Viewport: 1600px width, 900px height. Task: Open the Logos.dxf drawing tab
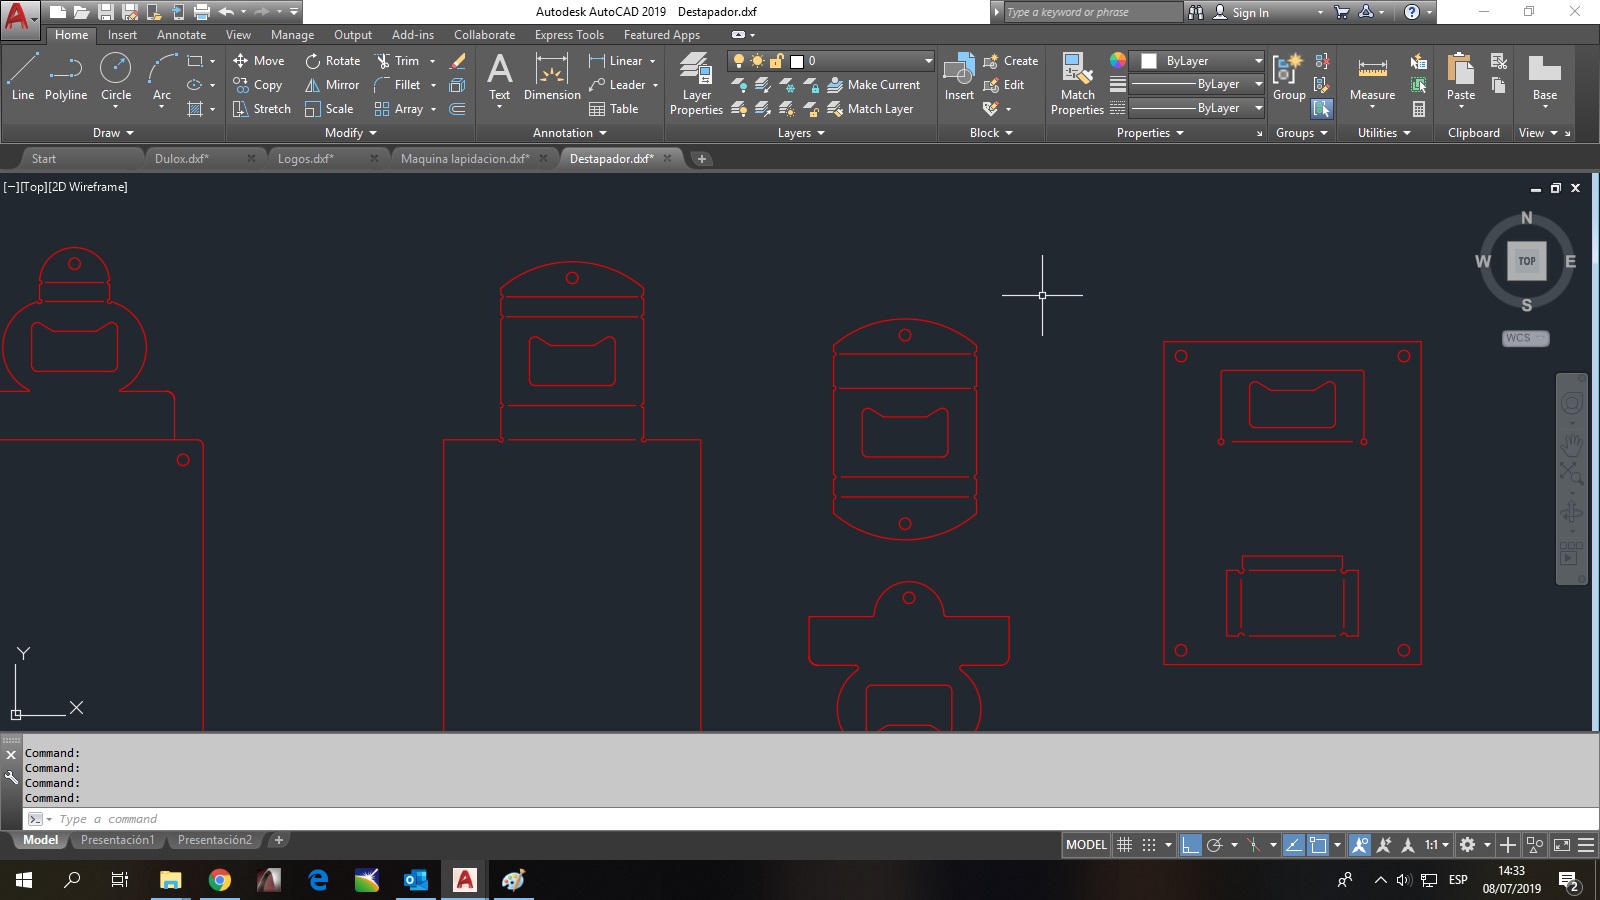(x=306, y=159)
